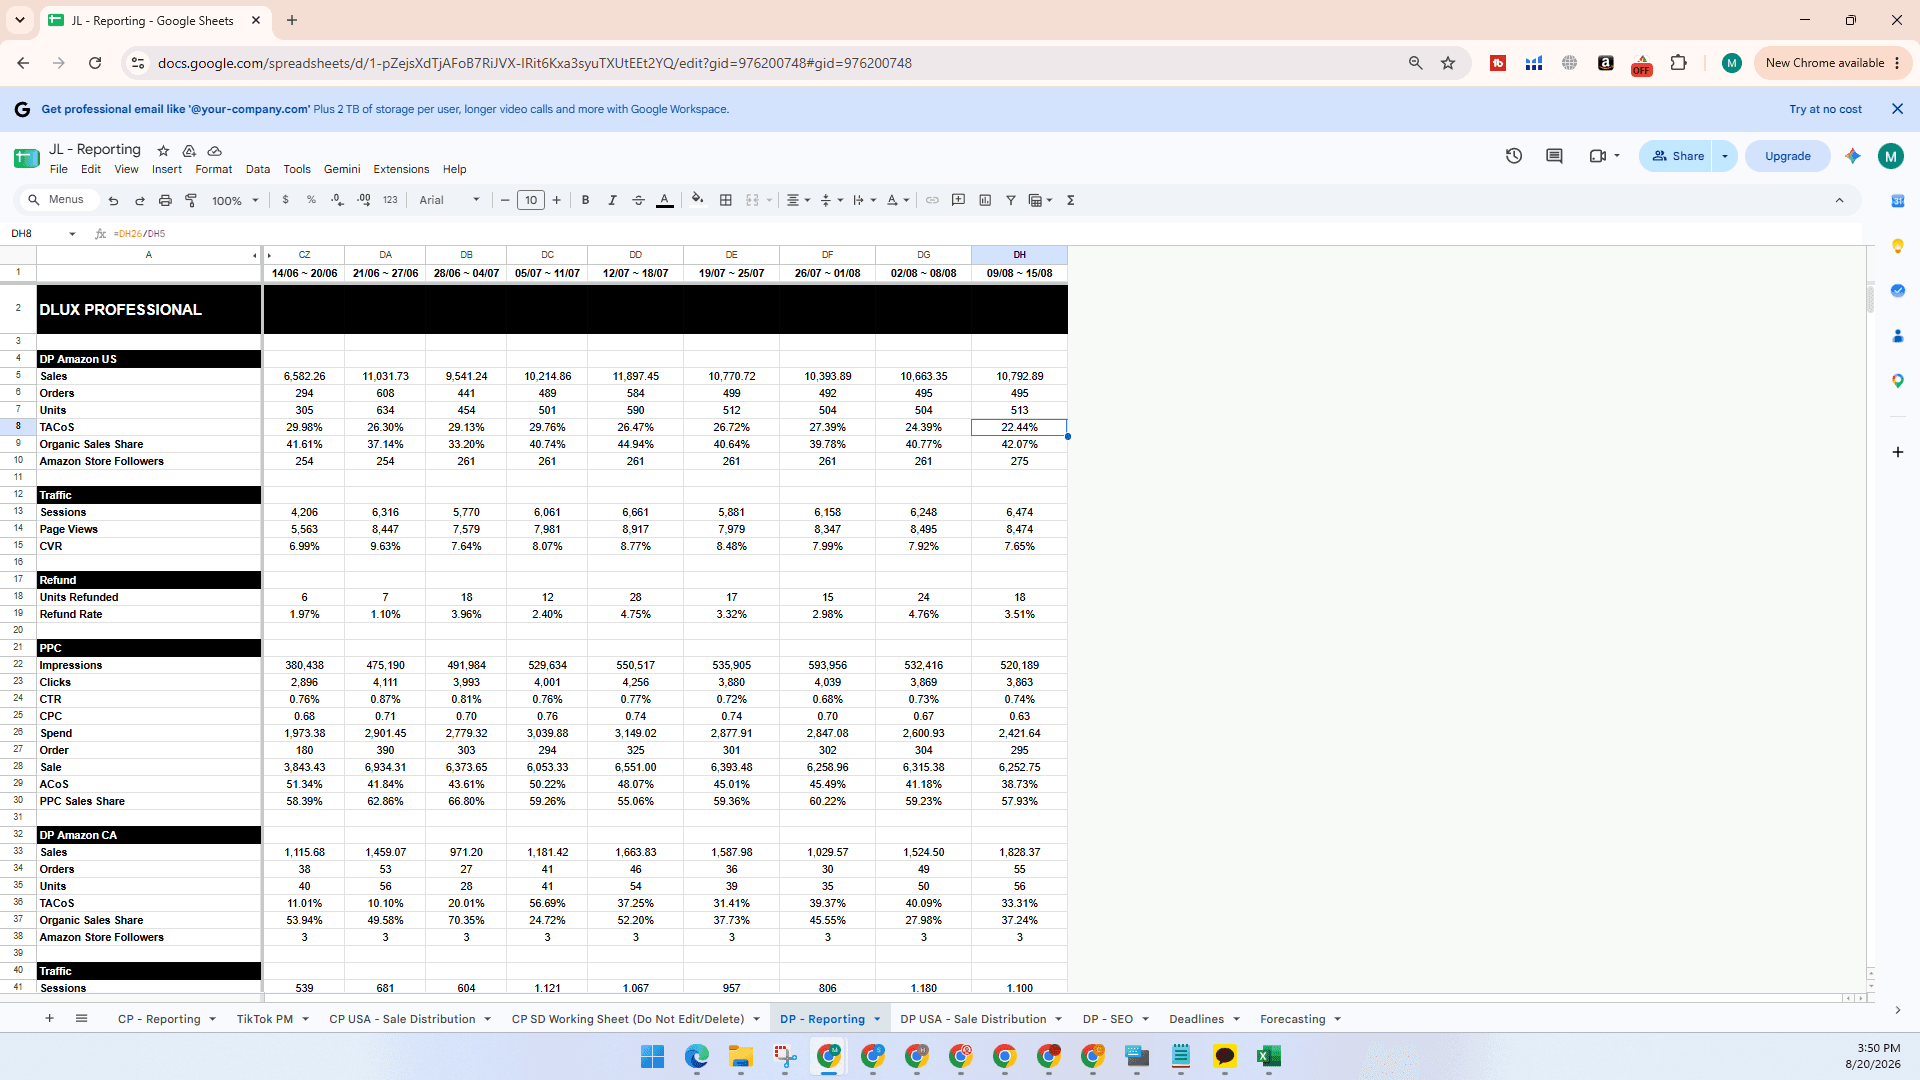This screenshot has height=1080, width=1920.
Task: Switch to the Forecasting sheet tab
Action: [x=1292, y=1019]
